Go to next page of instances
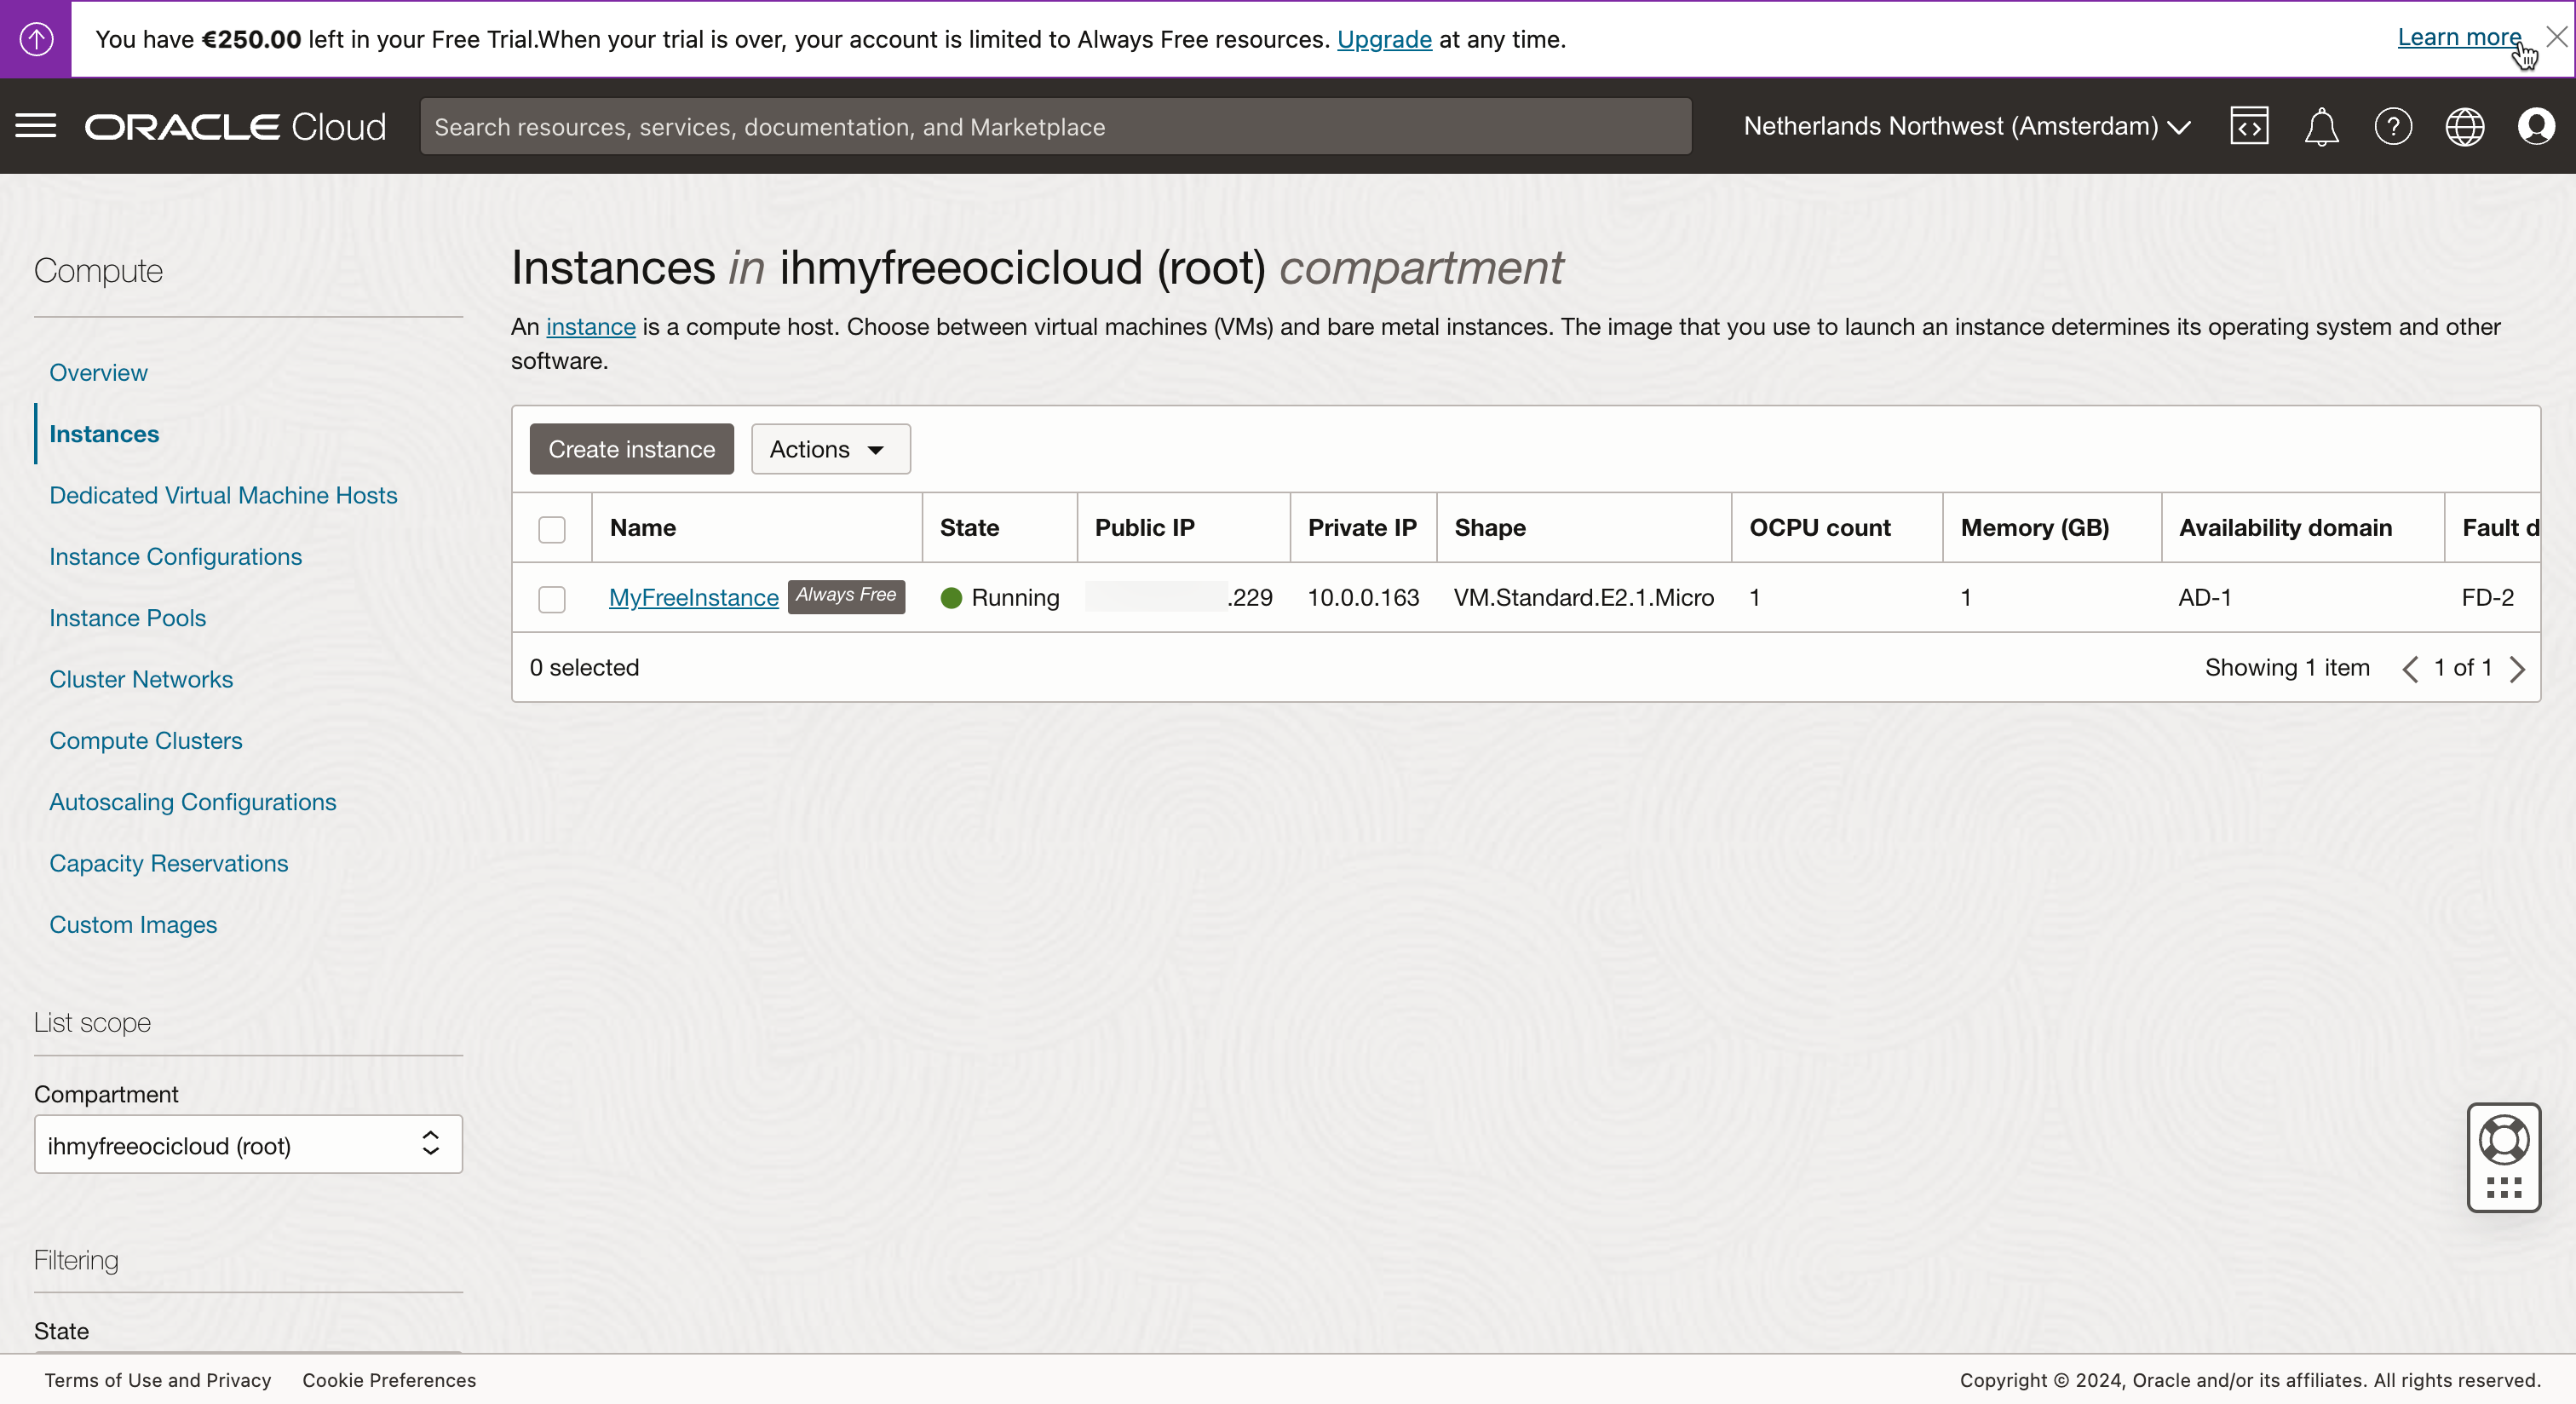Screen dimensions: 2576x1404 pyautogui.click(x=2518, y=668)
